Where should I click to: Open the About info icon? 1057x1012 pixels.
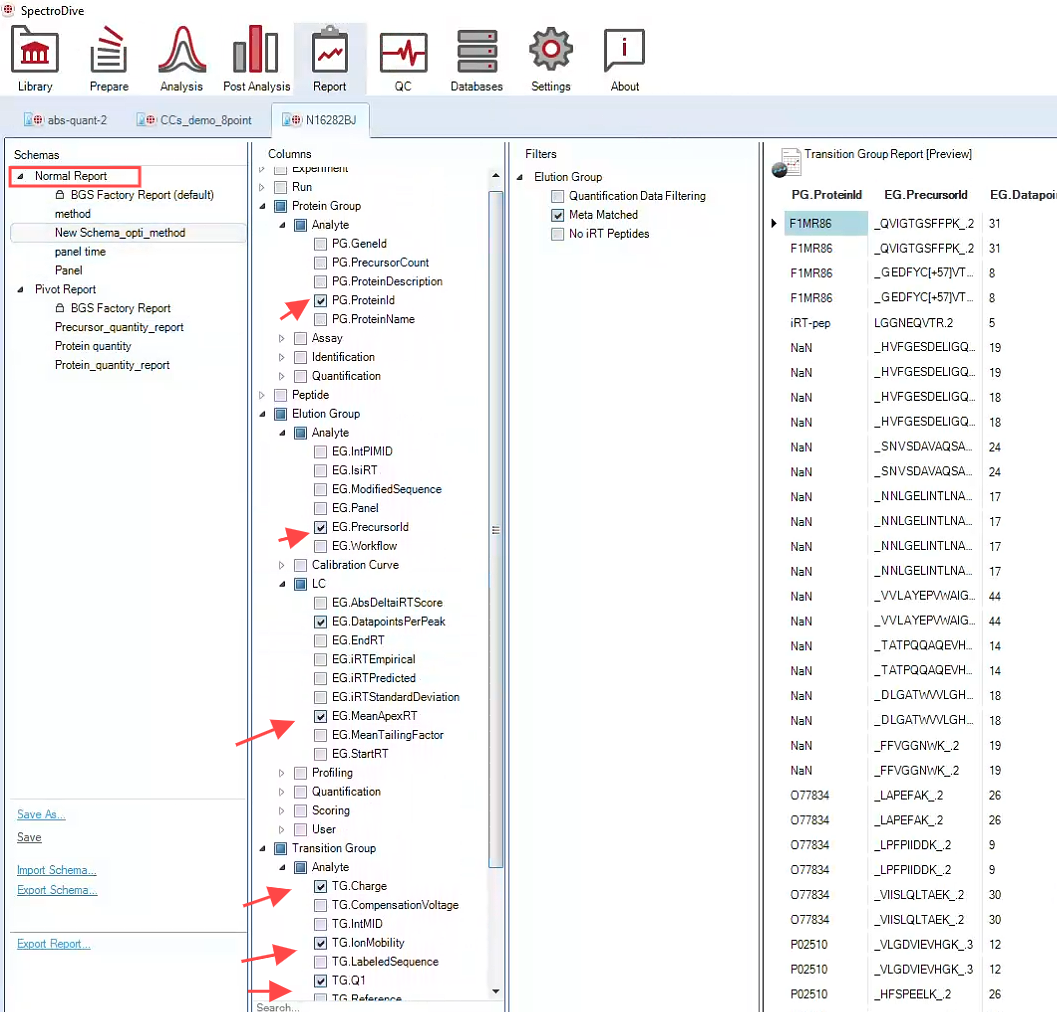pos(624,50)
